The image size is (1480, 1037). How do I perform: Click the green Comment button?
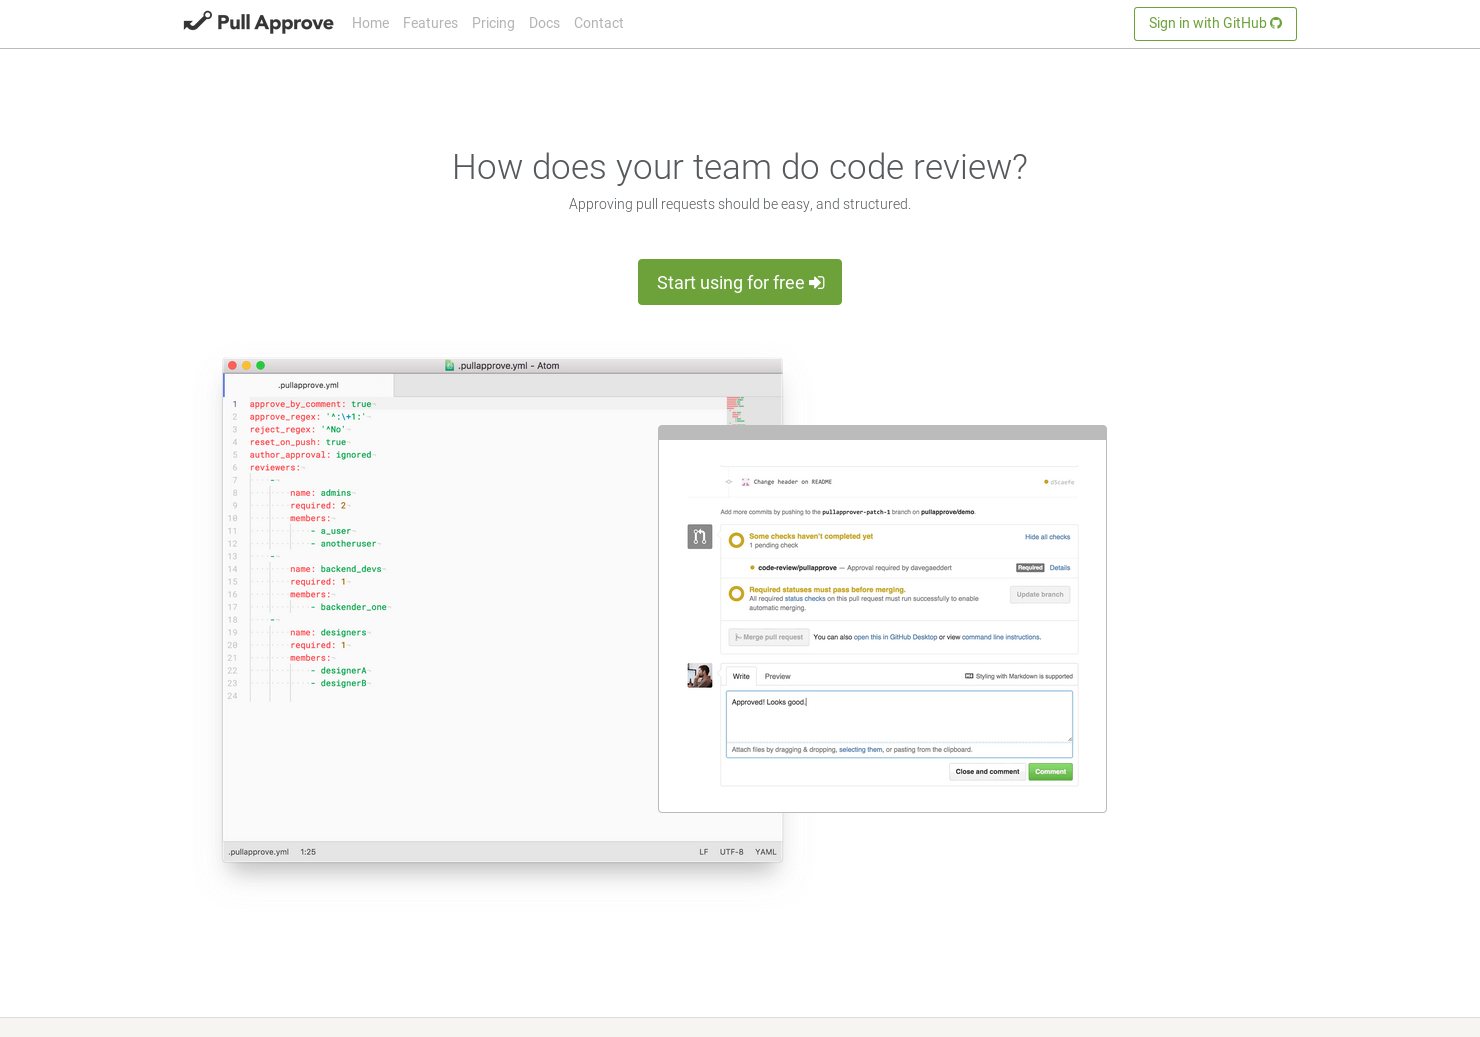(1050, 772)
